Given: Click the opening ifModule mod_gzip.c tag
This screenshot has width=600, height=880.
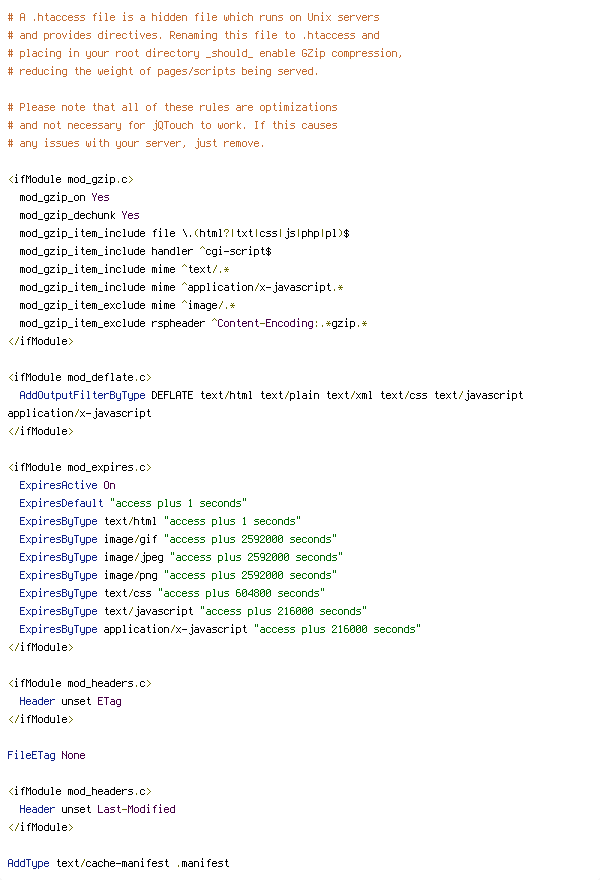Looking at the screenshot, I should [71, 180].
